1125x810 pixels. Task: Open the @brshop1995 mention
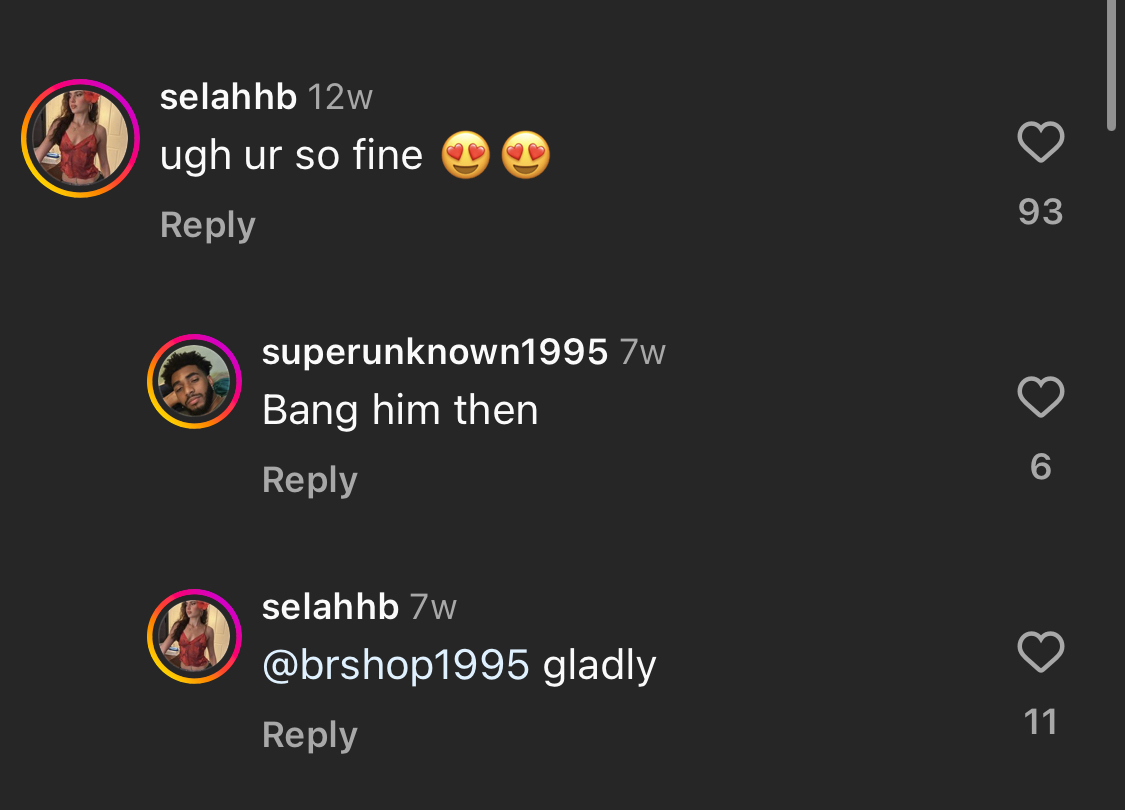pyautogui.click(x=396, y=665)
